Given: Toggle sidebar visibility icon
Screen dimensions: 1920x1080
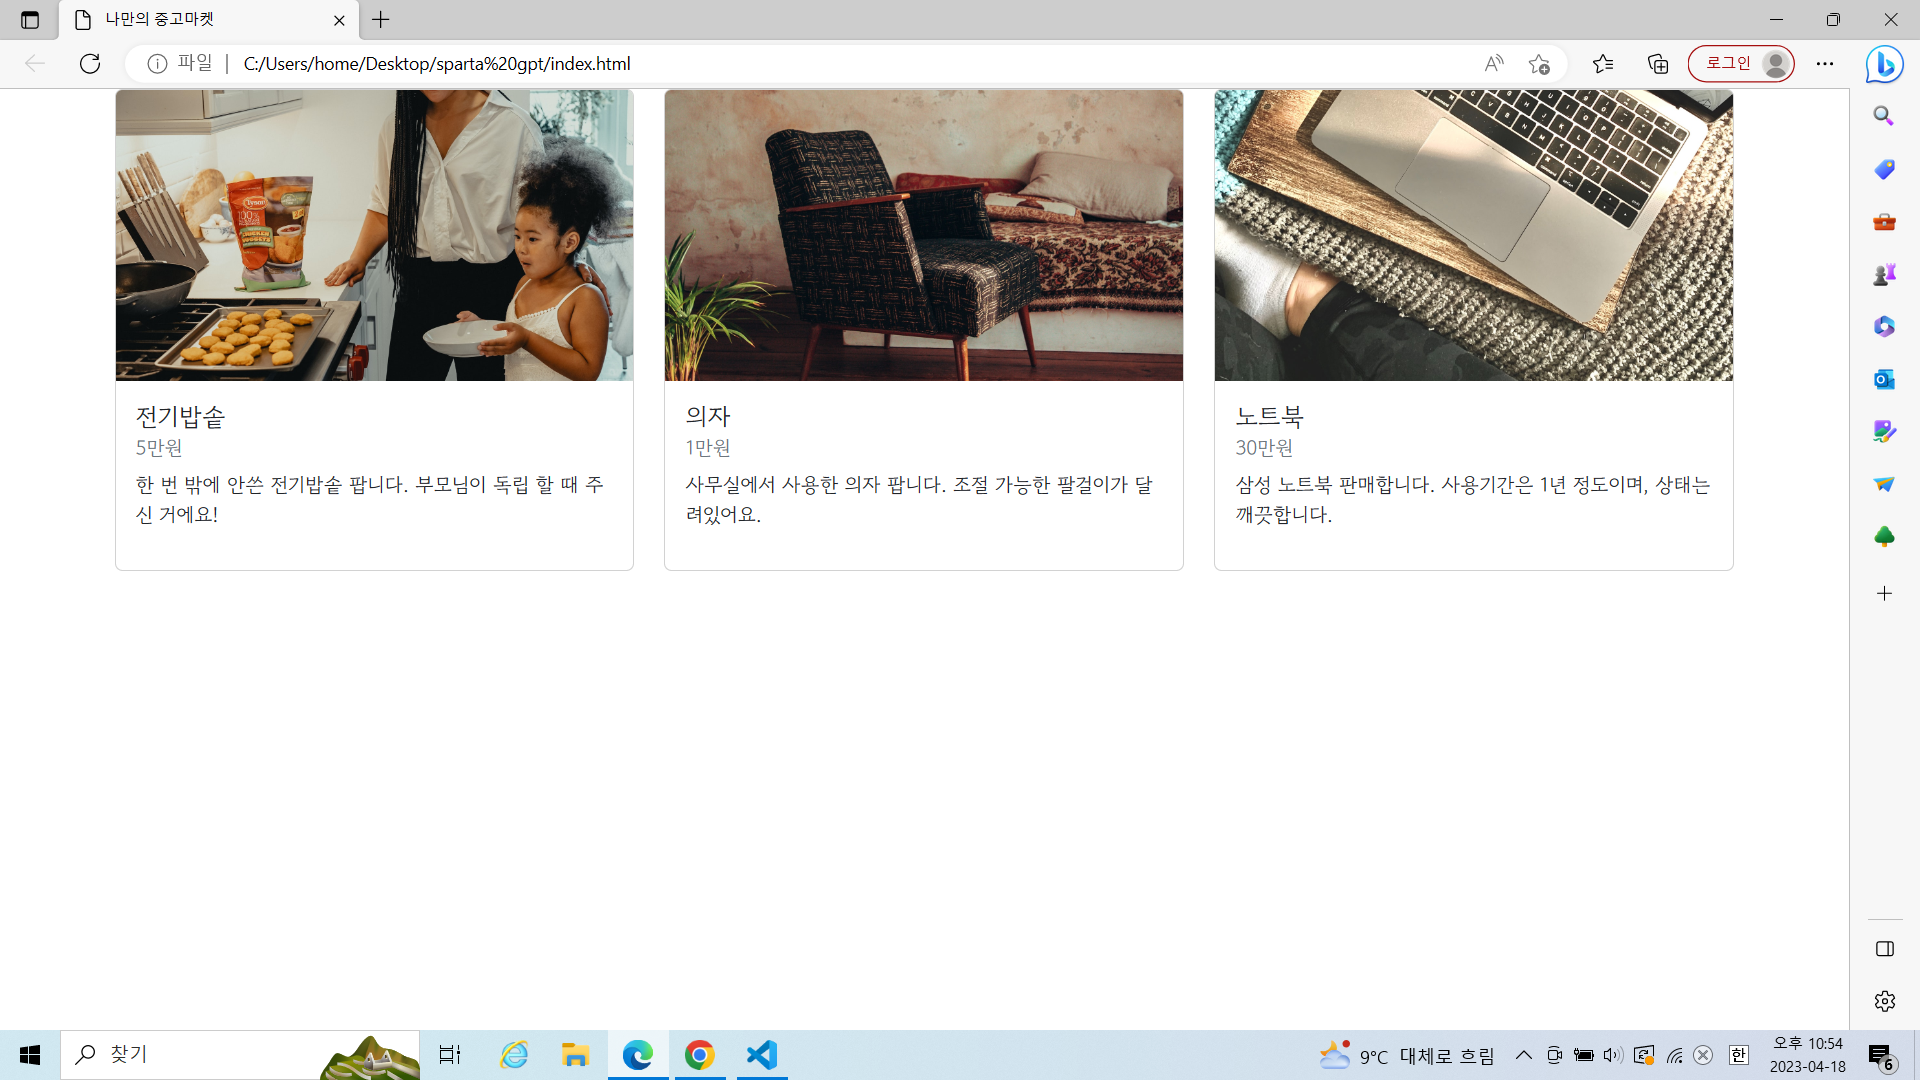Looking at the screenshot, I should click(x=1885, y=949).
